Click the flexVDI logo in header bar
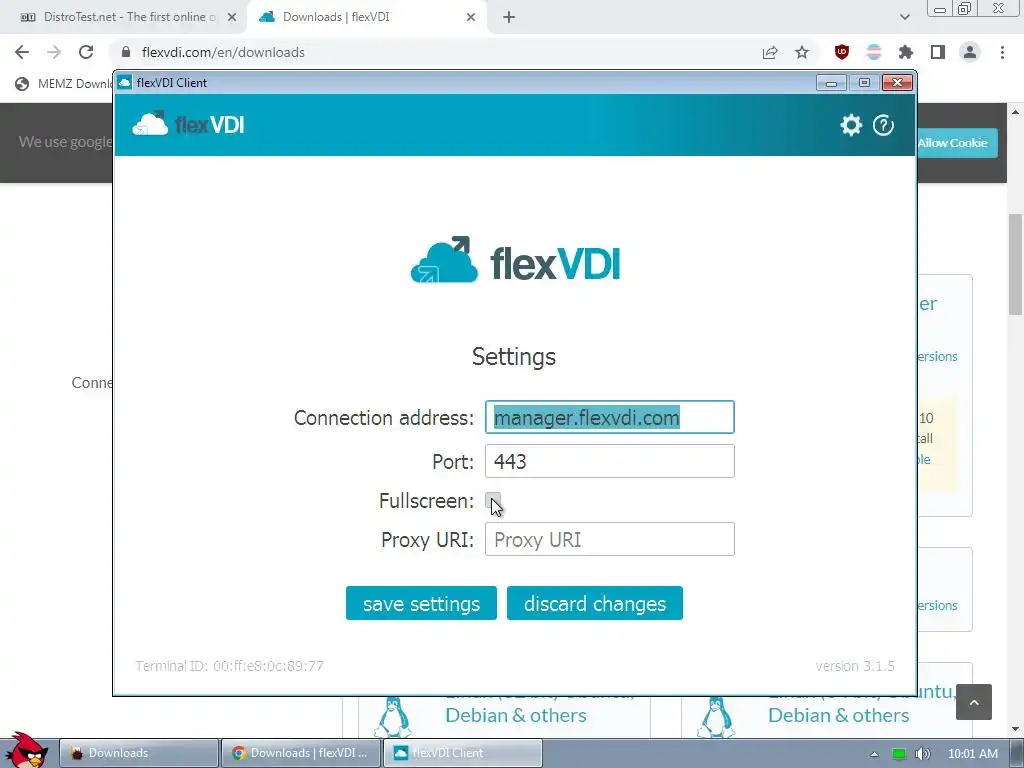1024x768 pixels. point(188,124)
